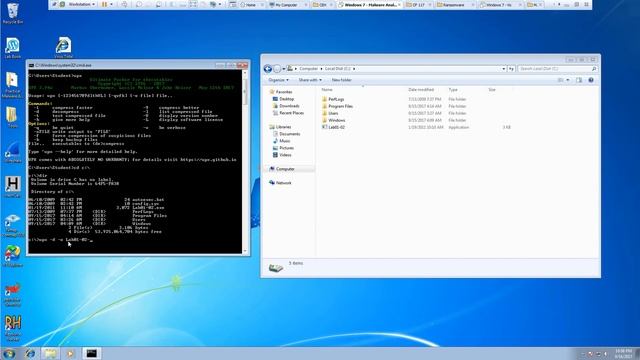The height and width of the screenshot is (360, 640).
Task: Open Internet Explorer from the taskbar
Action: point(30,353)
